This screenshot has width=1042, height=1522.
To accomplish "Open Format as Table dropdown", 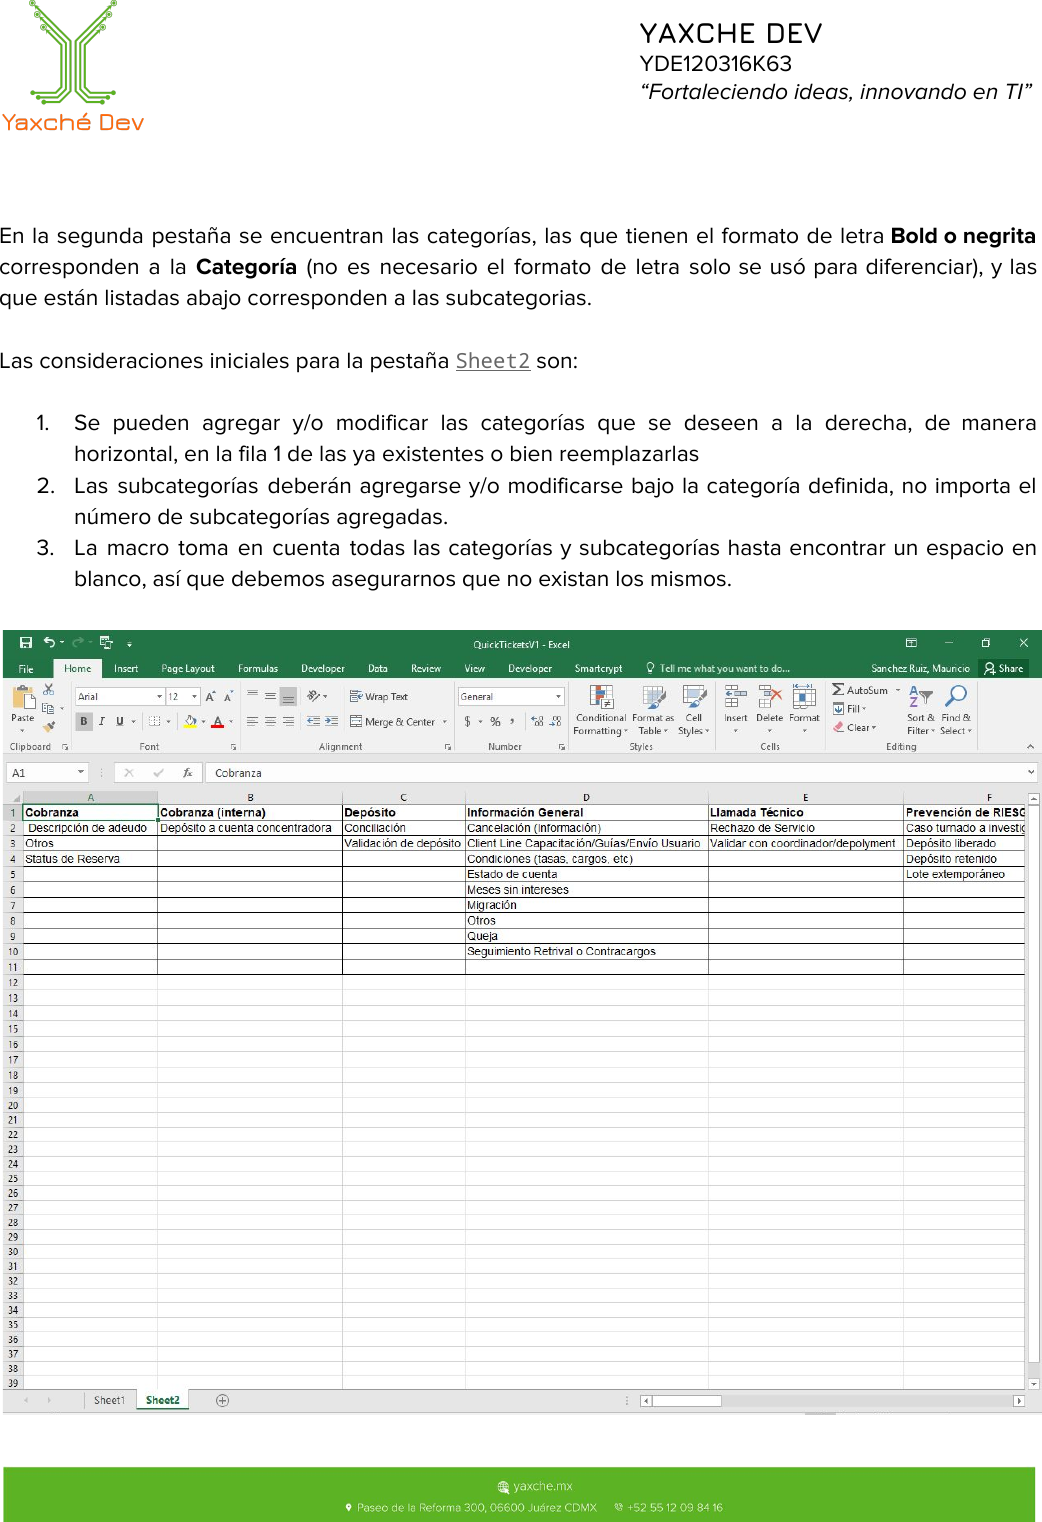I will click(x=653, y=710).
